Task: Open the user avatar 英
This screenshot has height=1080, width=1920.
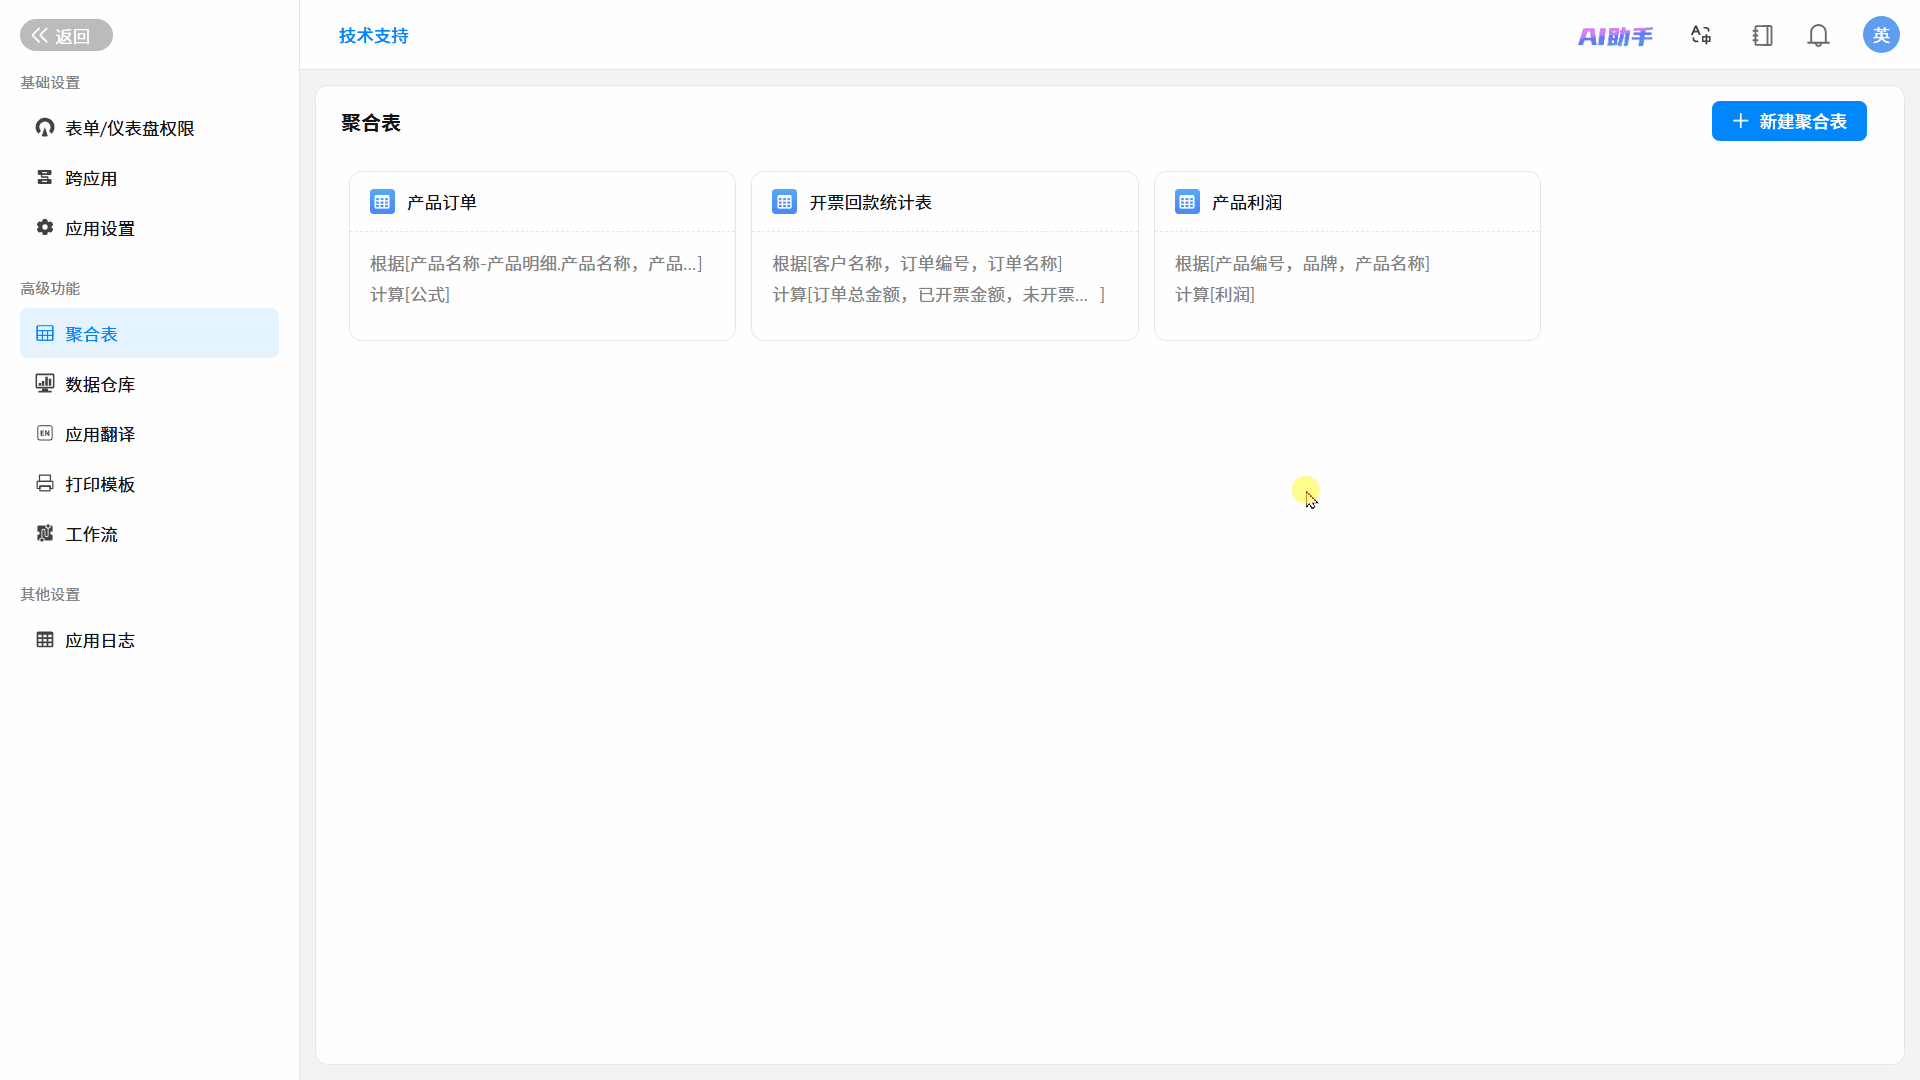Action: click(1881, 35)
